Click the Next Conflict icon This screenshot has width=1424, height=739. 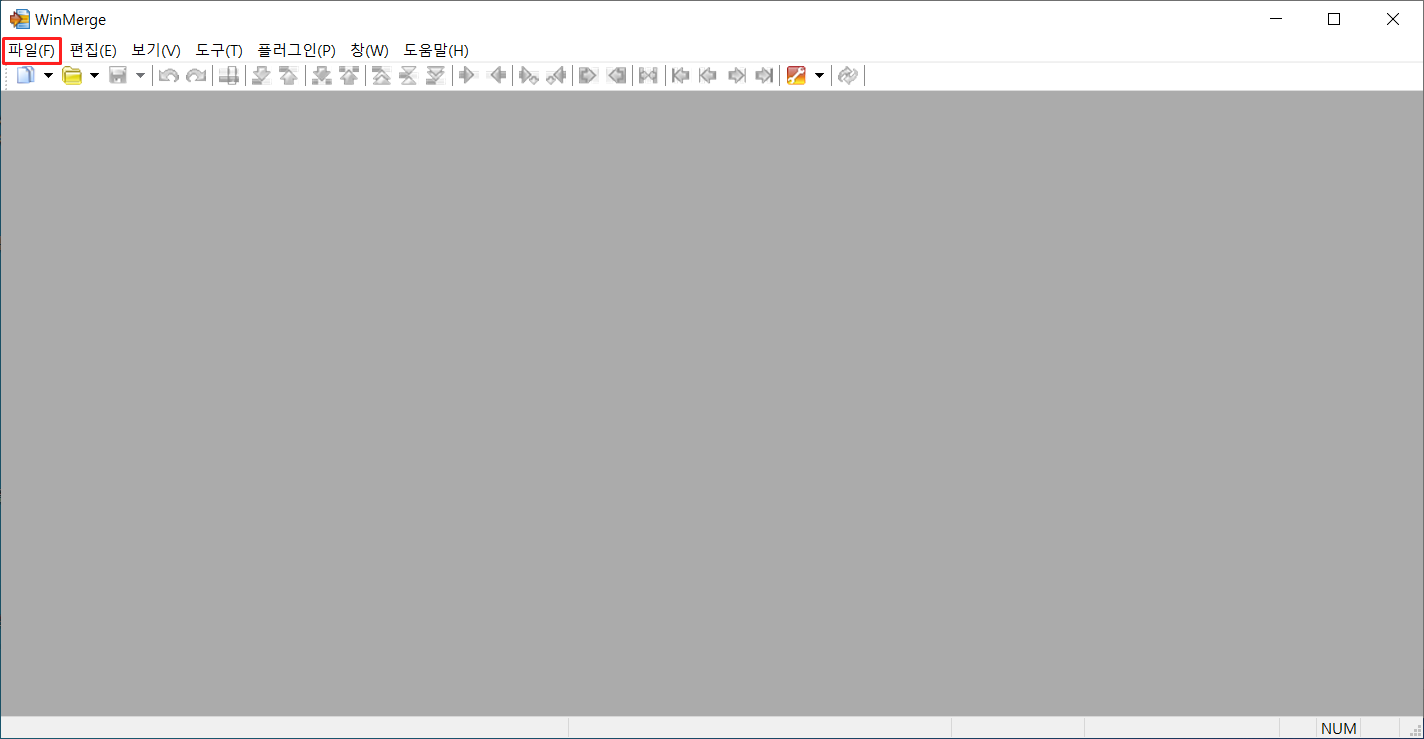(321, 75)
